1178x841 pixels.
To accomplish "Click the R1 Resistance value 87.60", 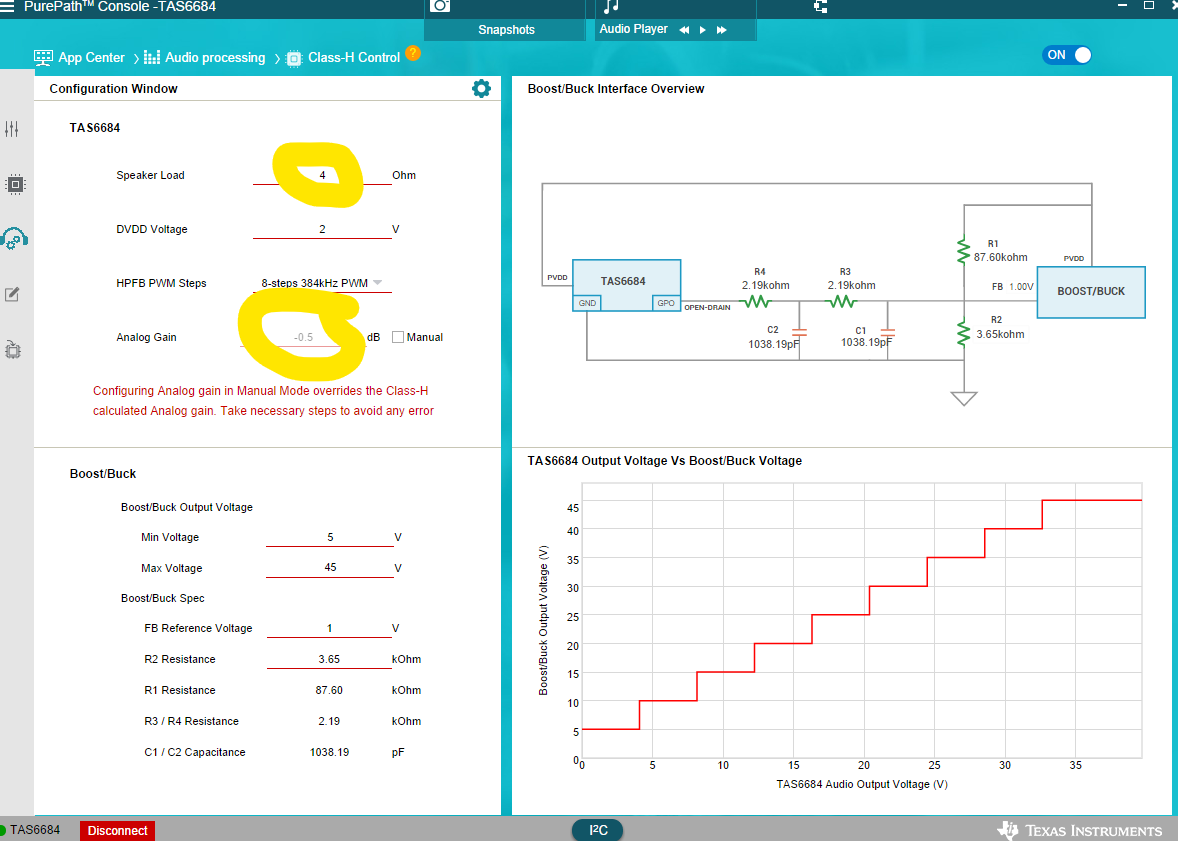I will [329, 690].
